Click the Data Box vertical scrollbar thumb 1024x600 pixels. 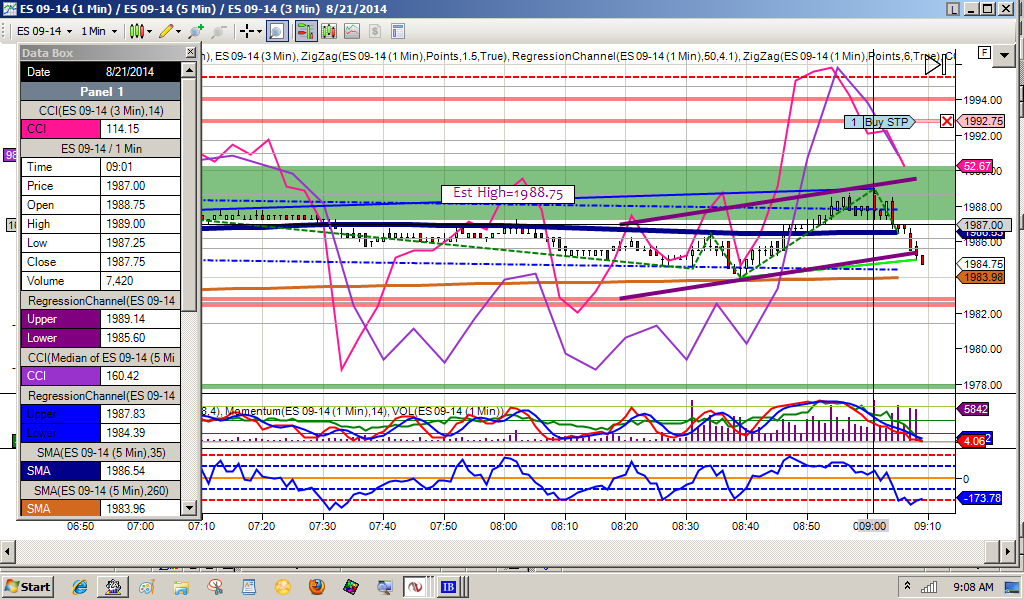(189, 195)
